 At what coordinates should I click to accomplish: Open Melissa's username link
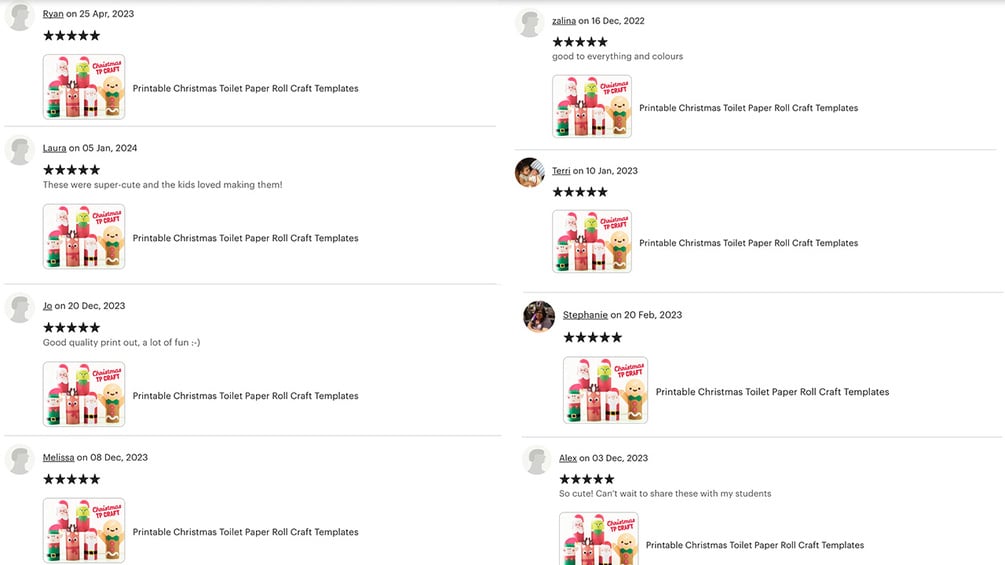[x=58, y=457]
